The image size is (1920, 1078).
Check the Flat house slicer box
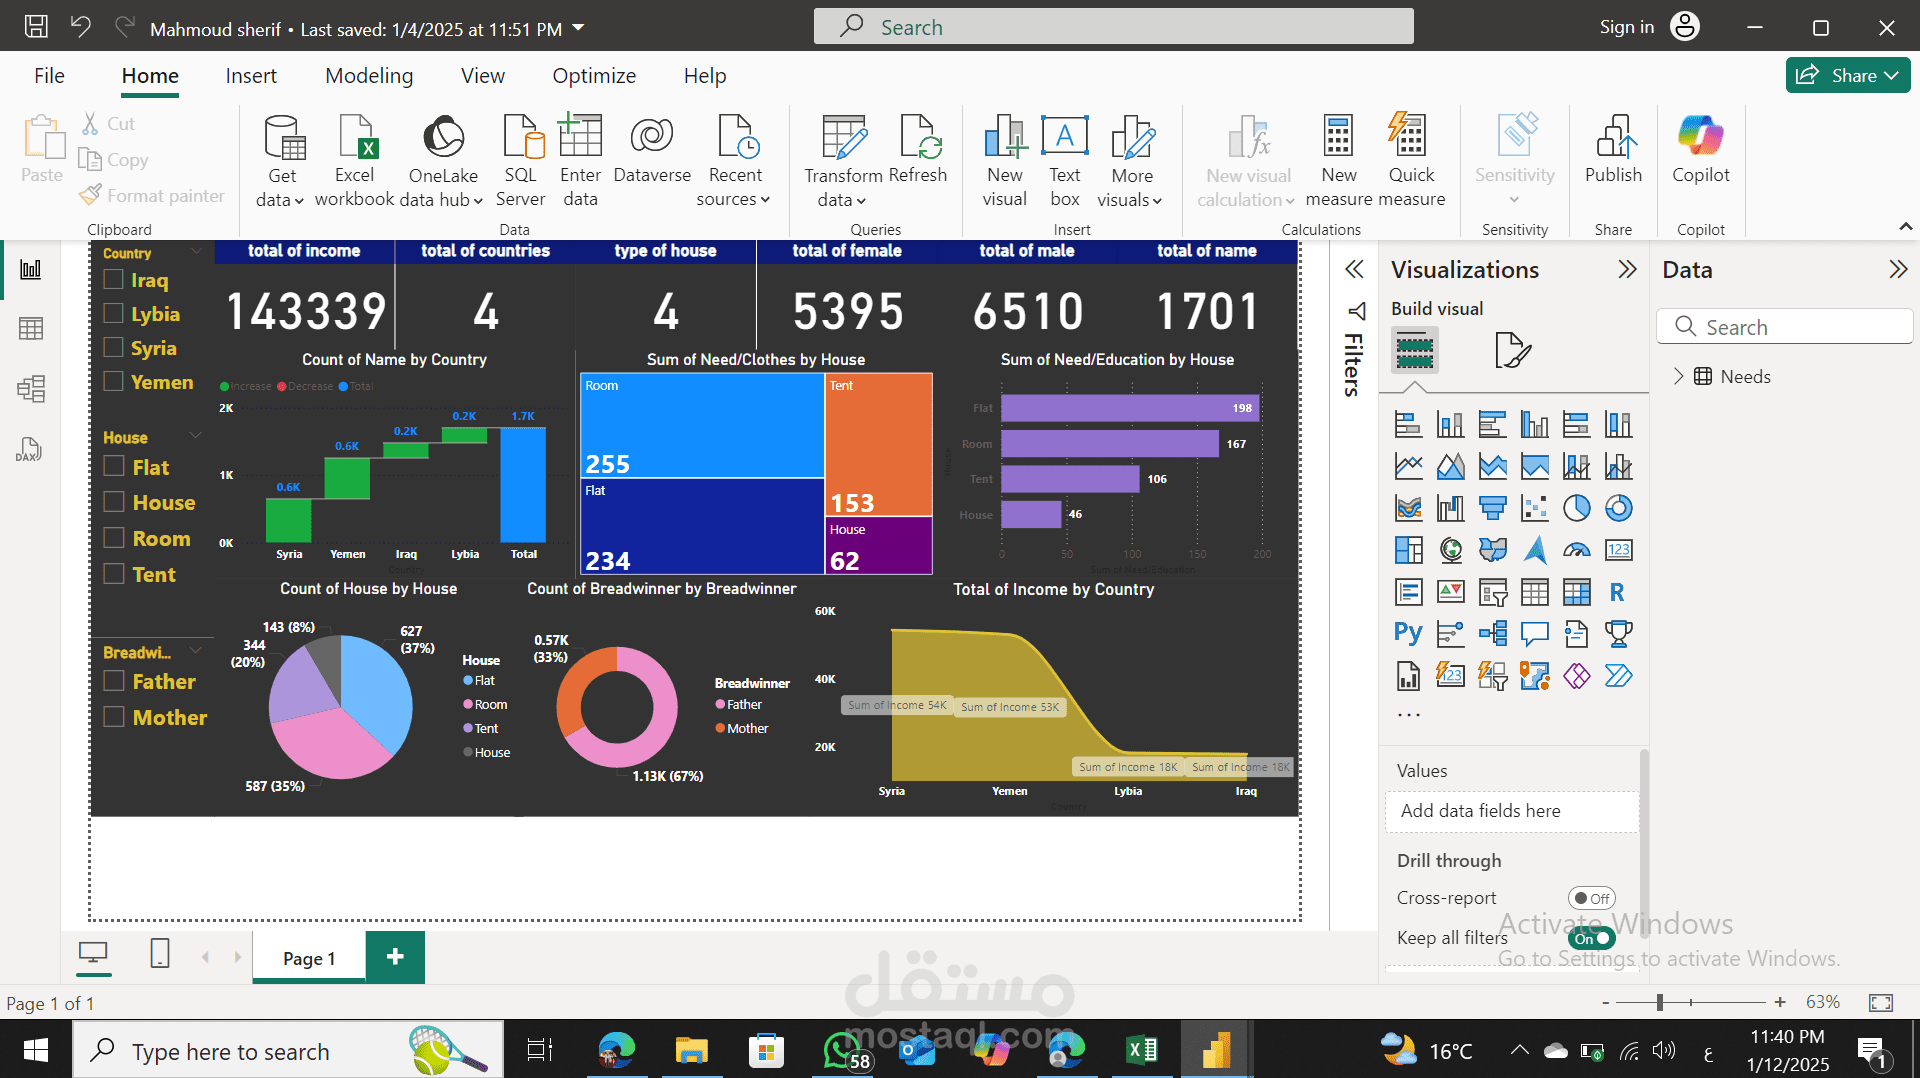point(114,467)
